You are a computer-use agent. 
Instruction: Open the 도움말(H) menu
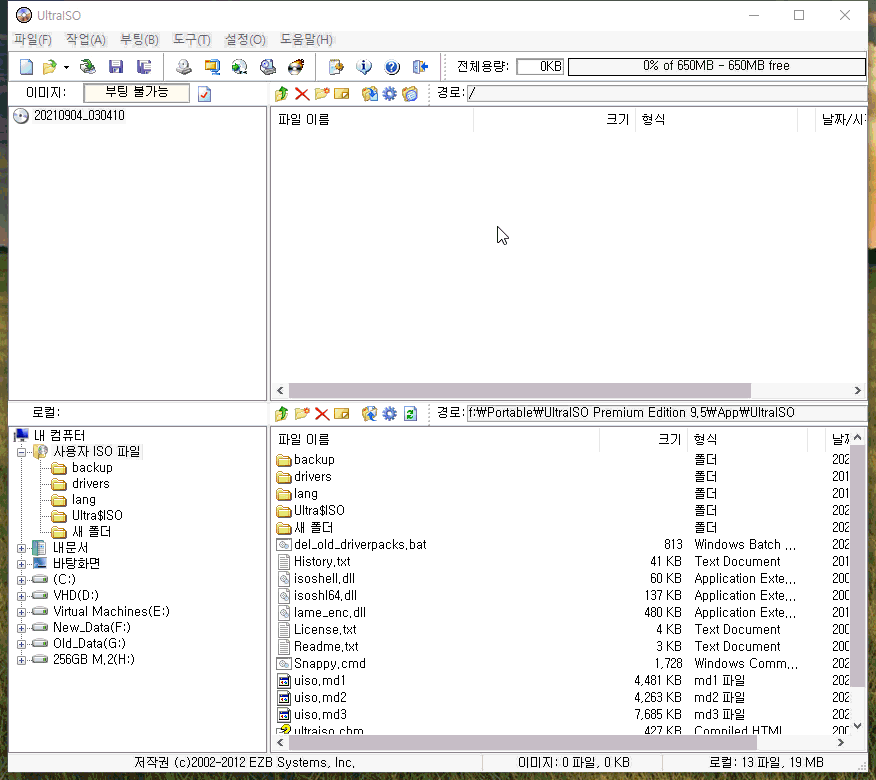click(306, 40)
